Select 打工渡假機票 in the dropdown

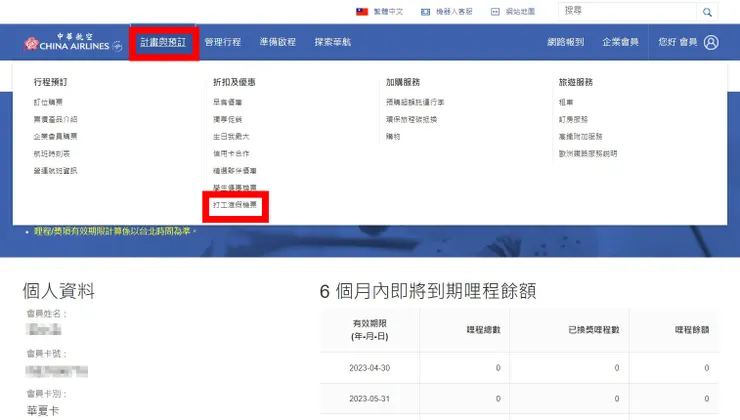235,205
